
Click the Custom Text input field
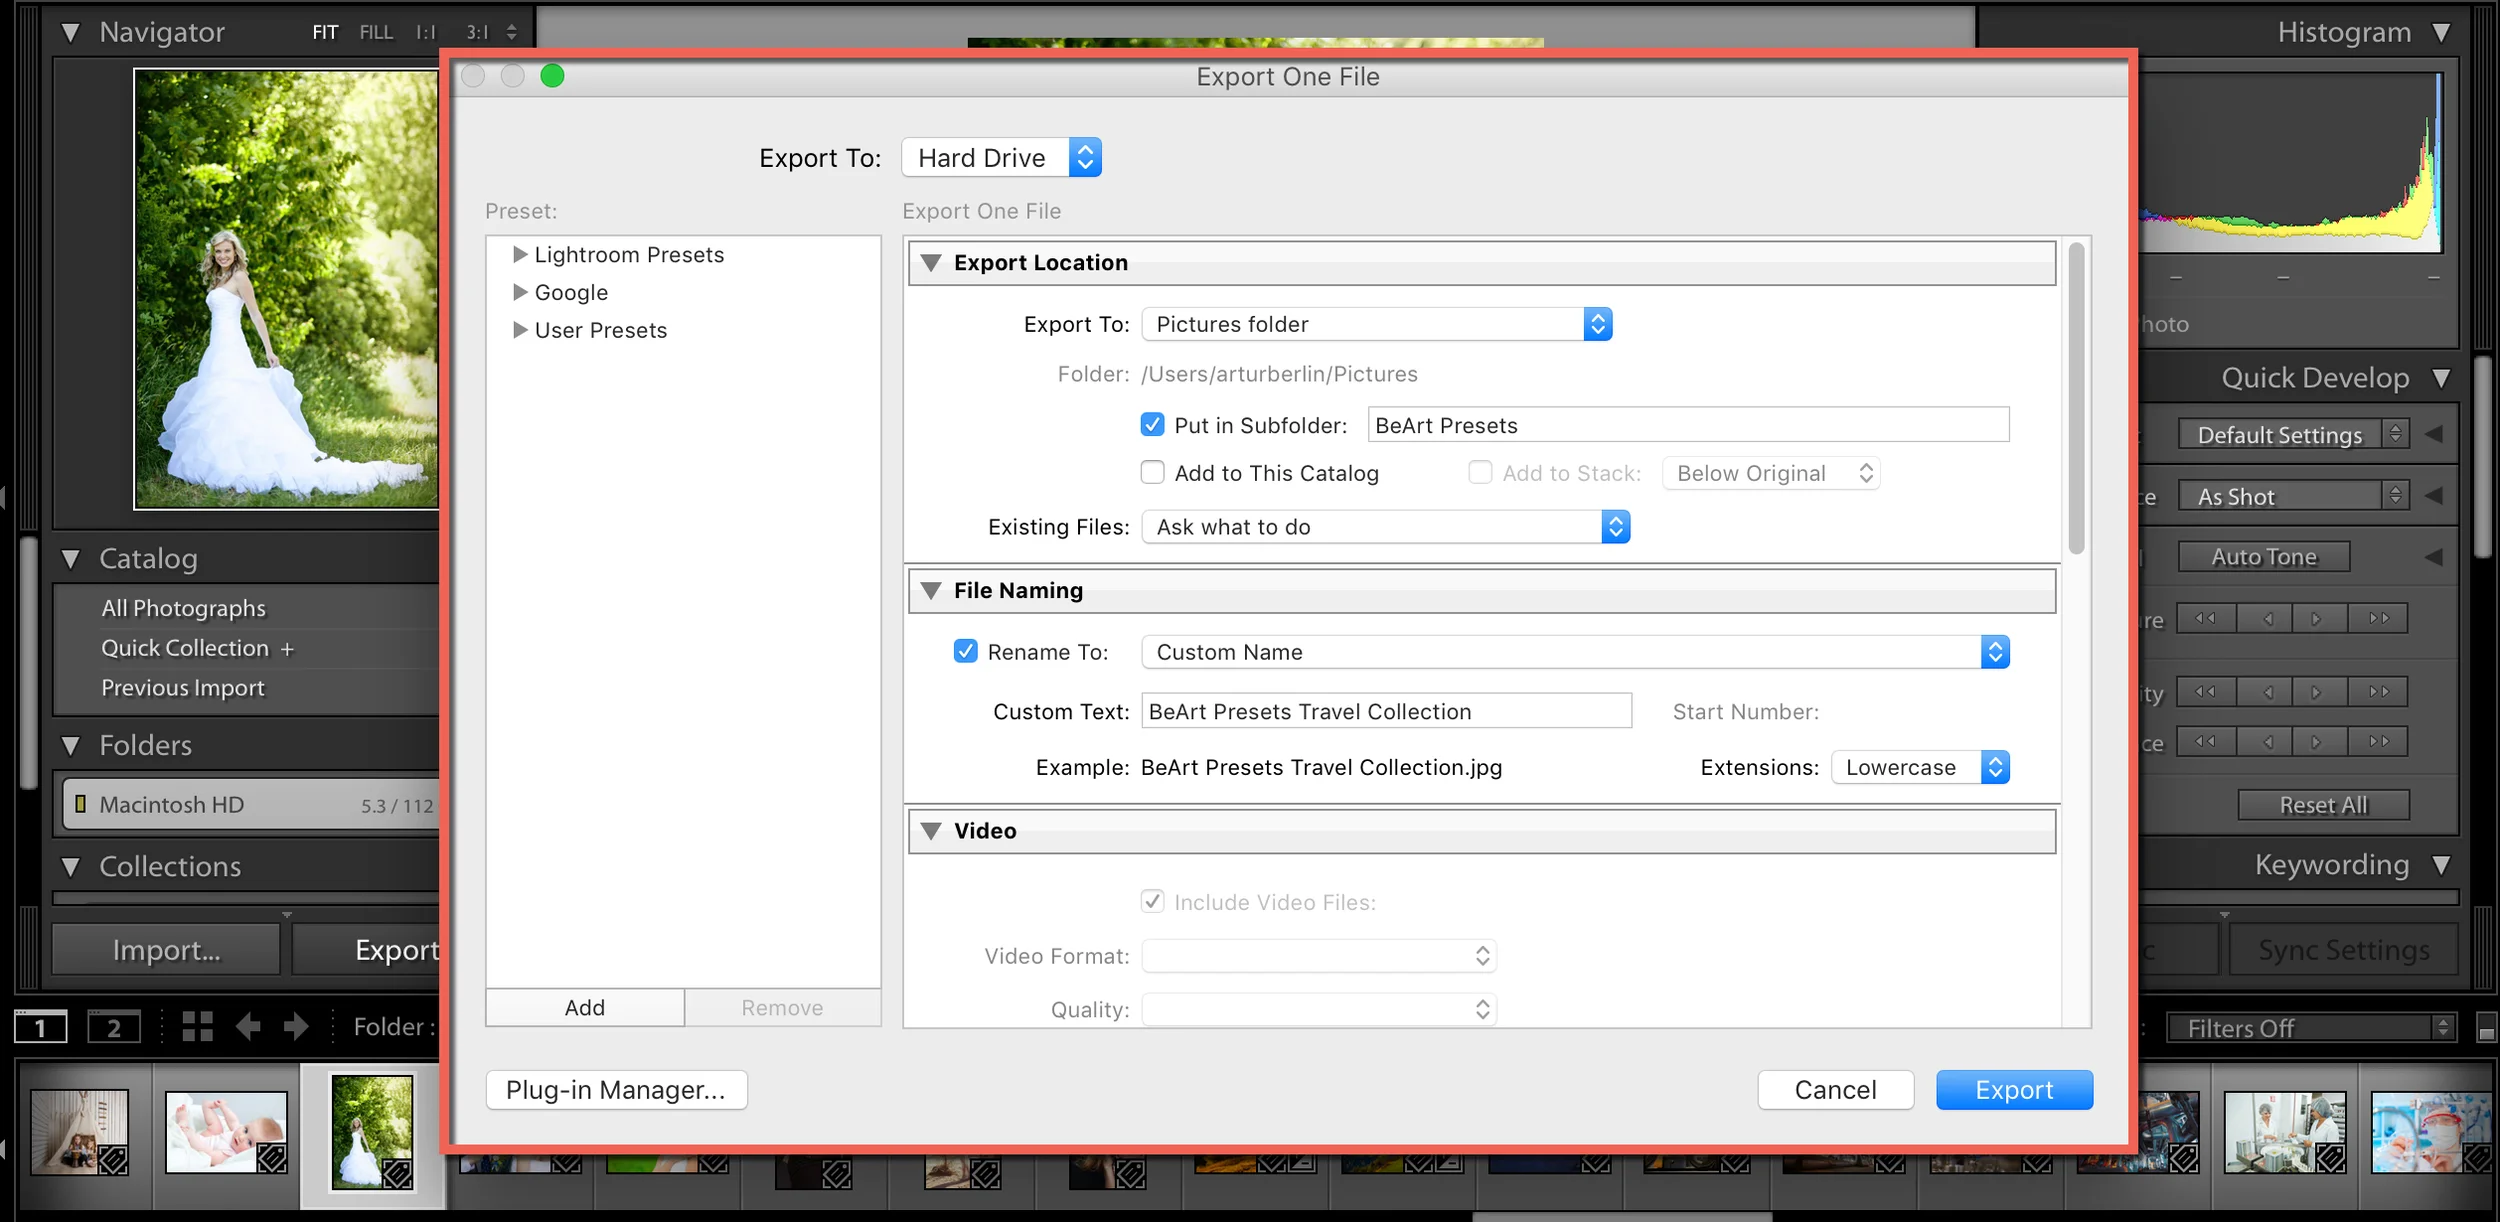tap(1385, 712)
